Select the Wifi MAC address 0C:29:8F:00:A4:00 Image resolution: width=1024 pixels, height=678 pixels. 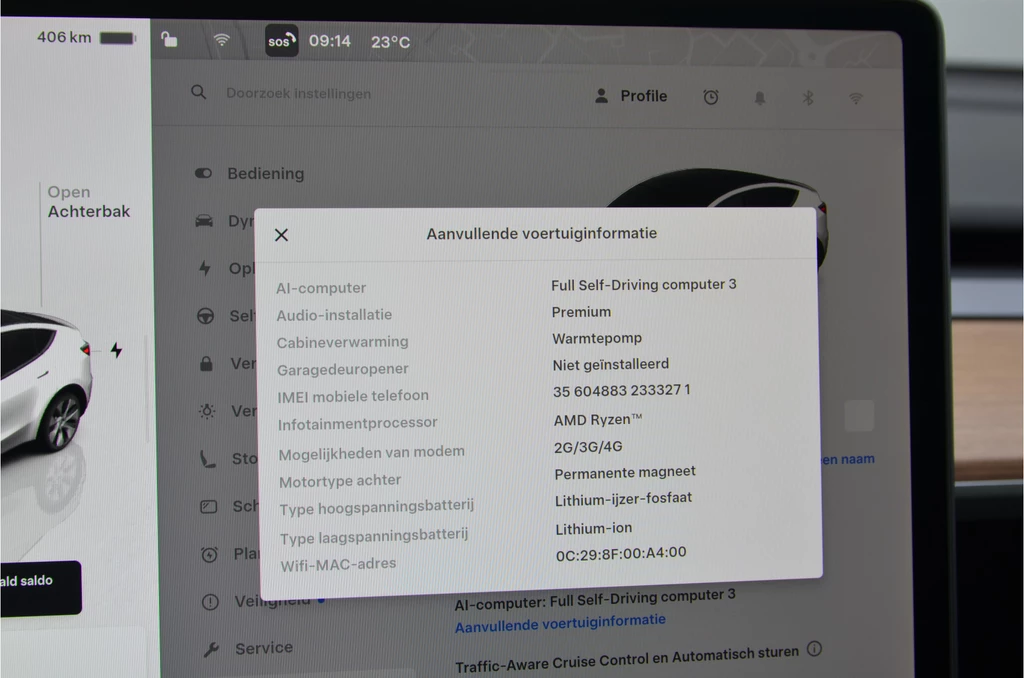[x=621, y=554]
